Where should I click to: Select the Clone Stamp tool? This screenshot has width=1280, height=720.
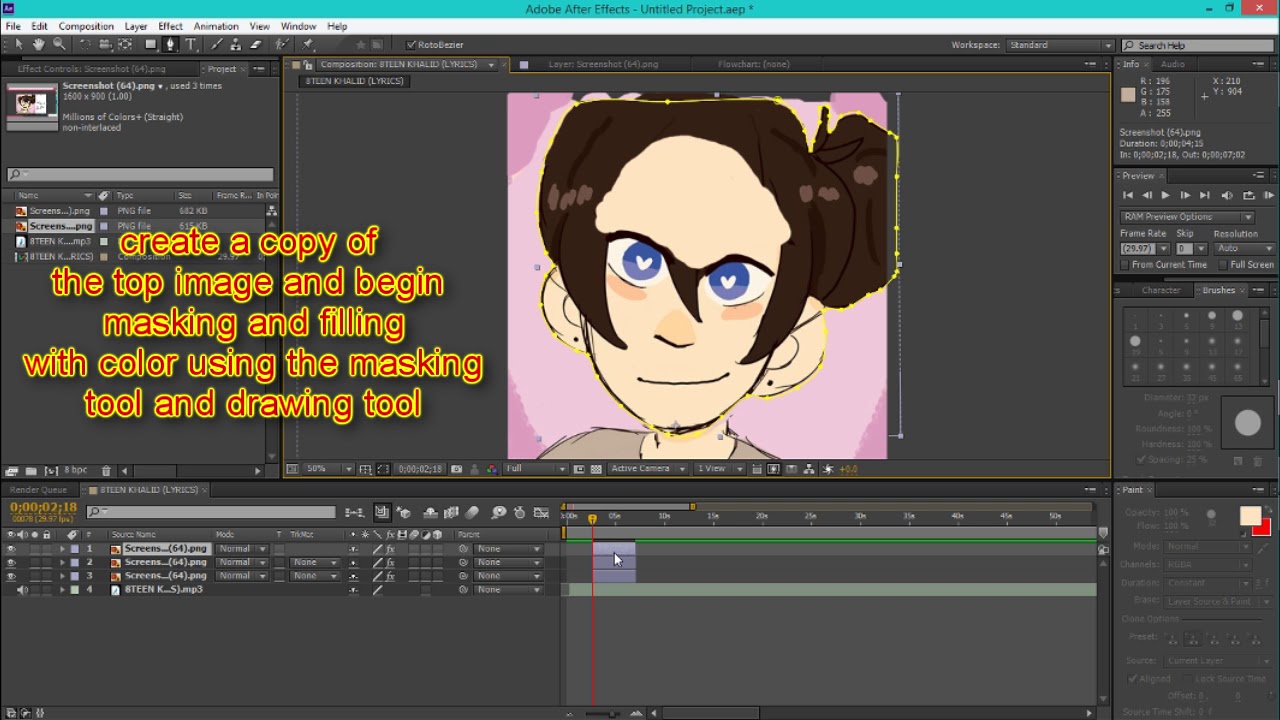pyautogui.click(x=235, y=45)
